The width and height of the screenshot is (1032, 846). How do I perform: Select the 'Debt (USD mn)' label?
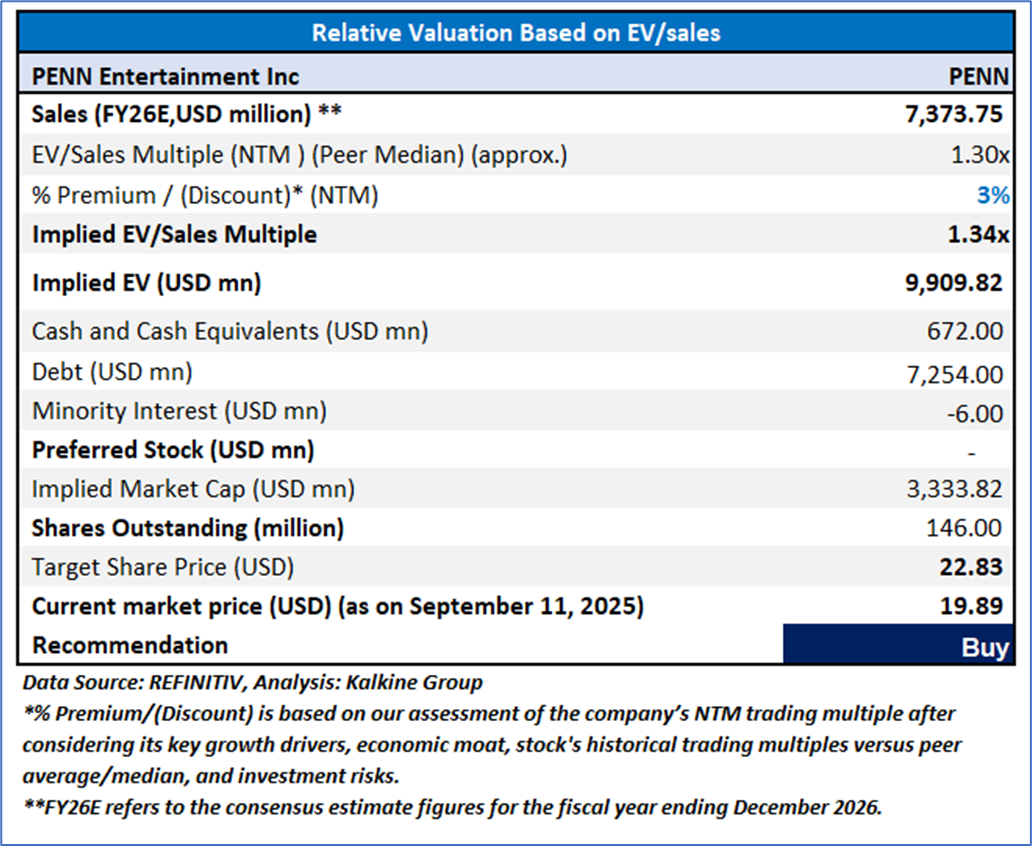[x=113, y=372]
